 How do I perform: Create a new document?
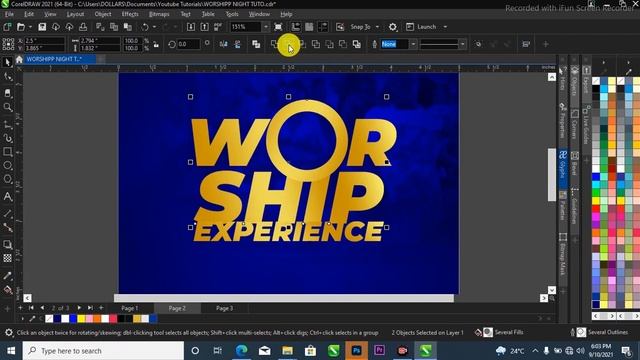tap(7, 27)
